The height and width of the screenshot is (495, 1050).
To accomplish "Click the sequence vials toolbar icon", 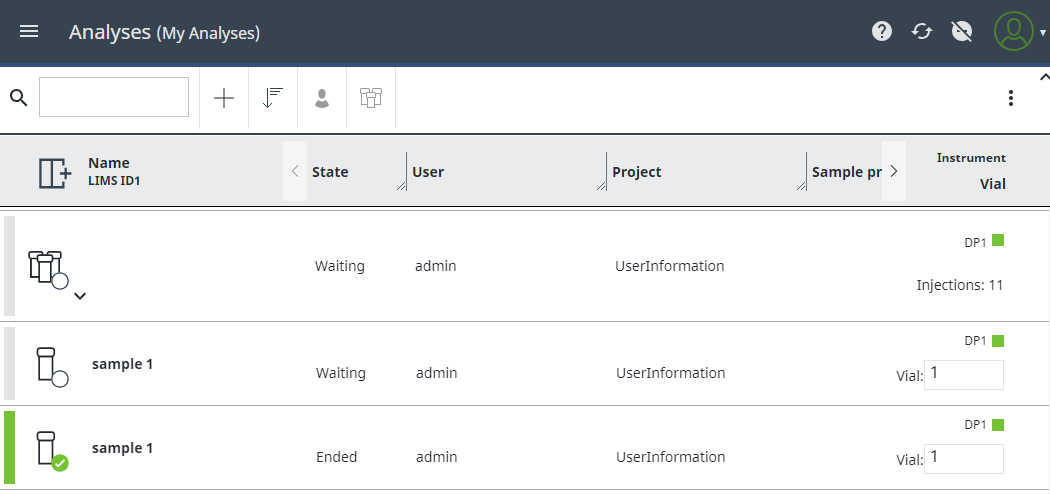I will point(371,98).
